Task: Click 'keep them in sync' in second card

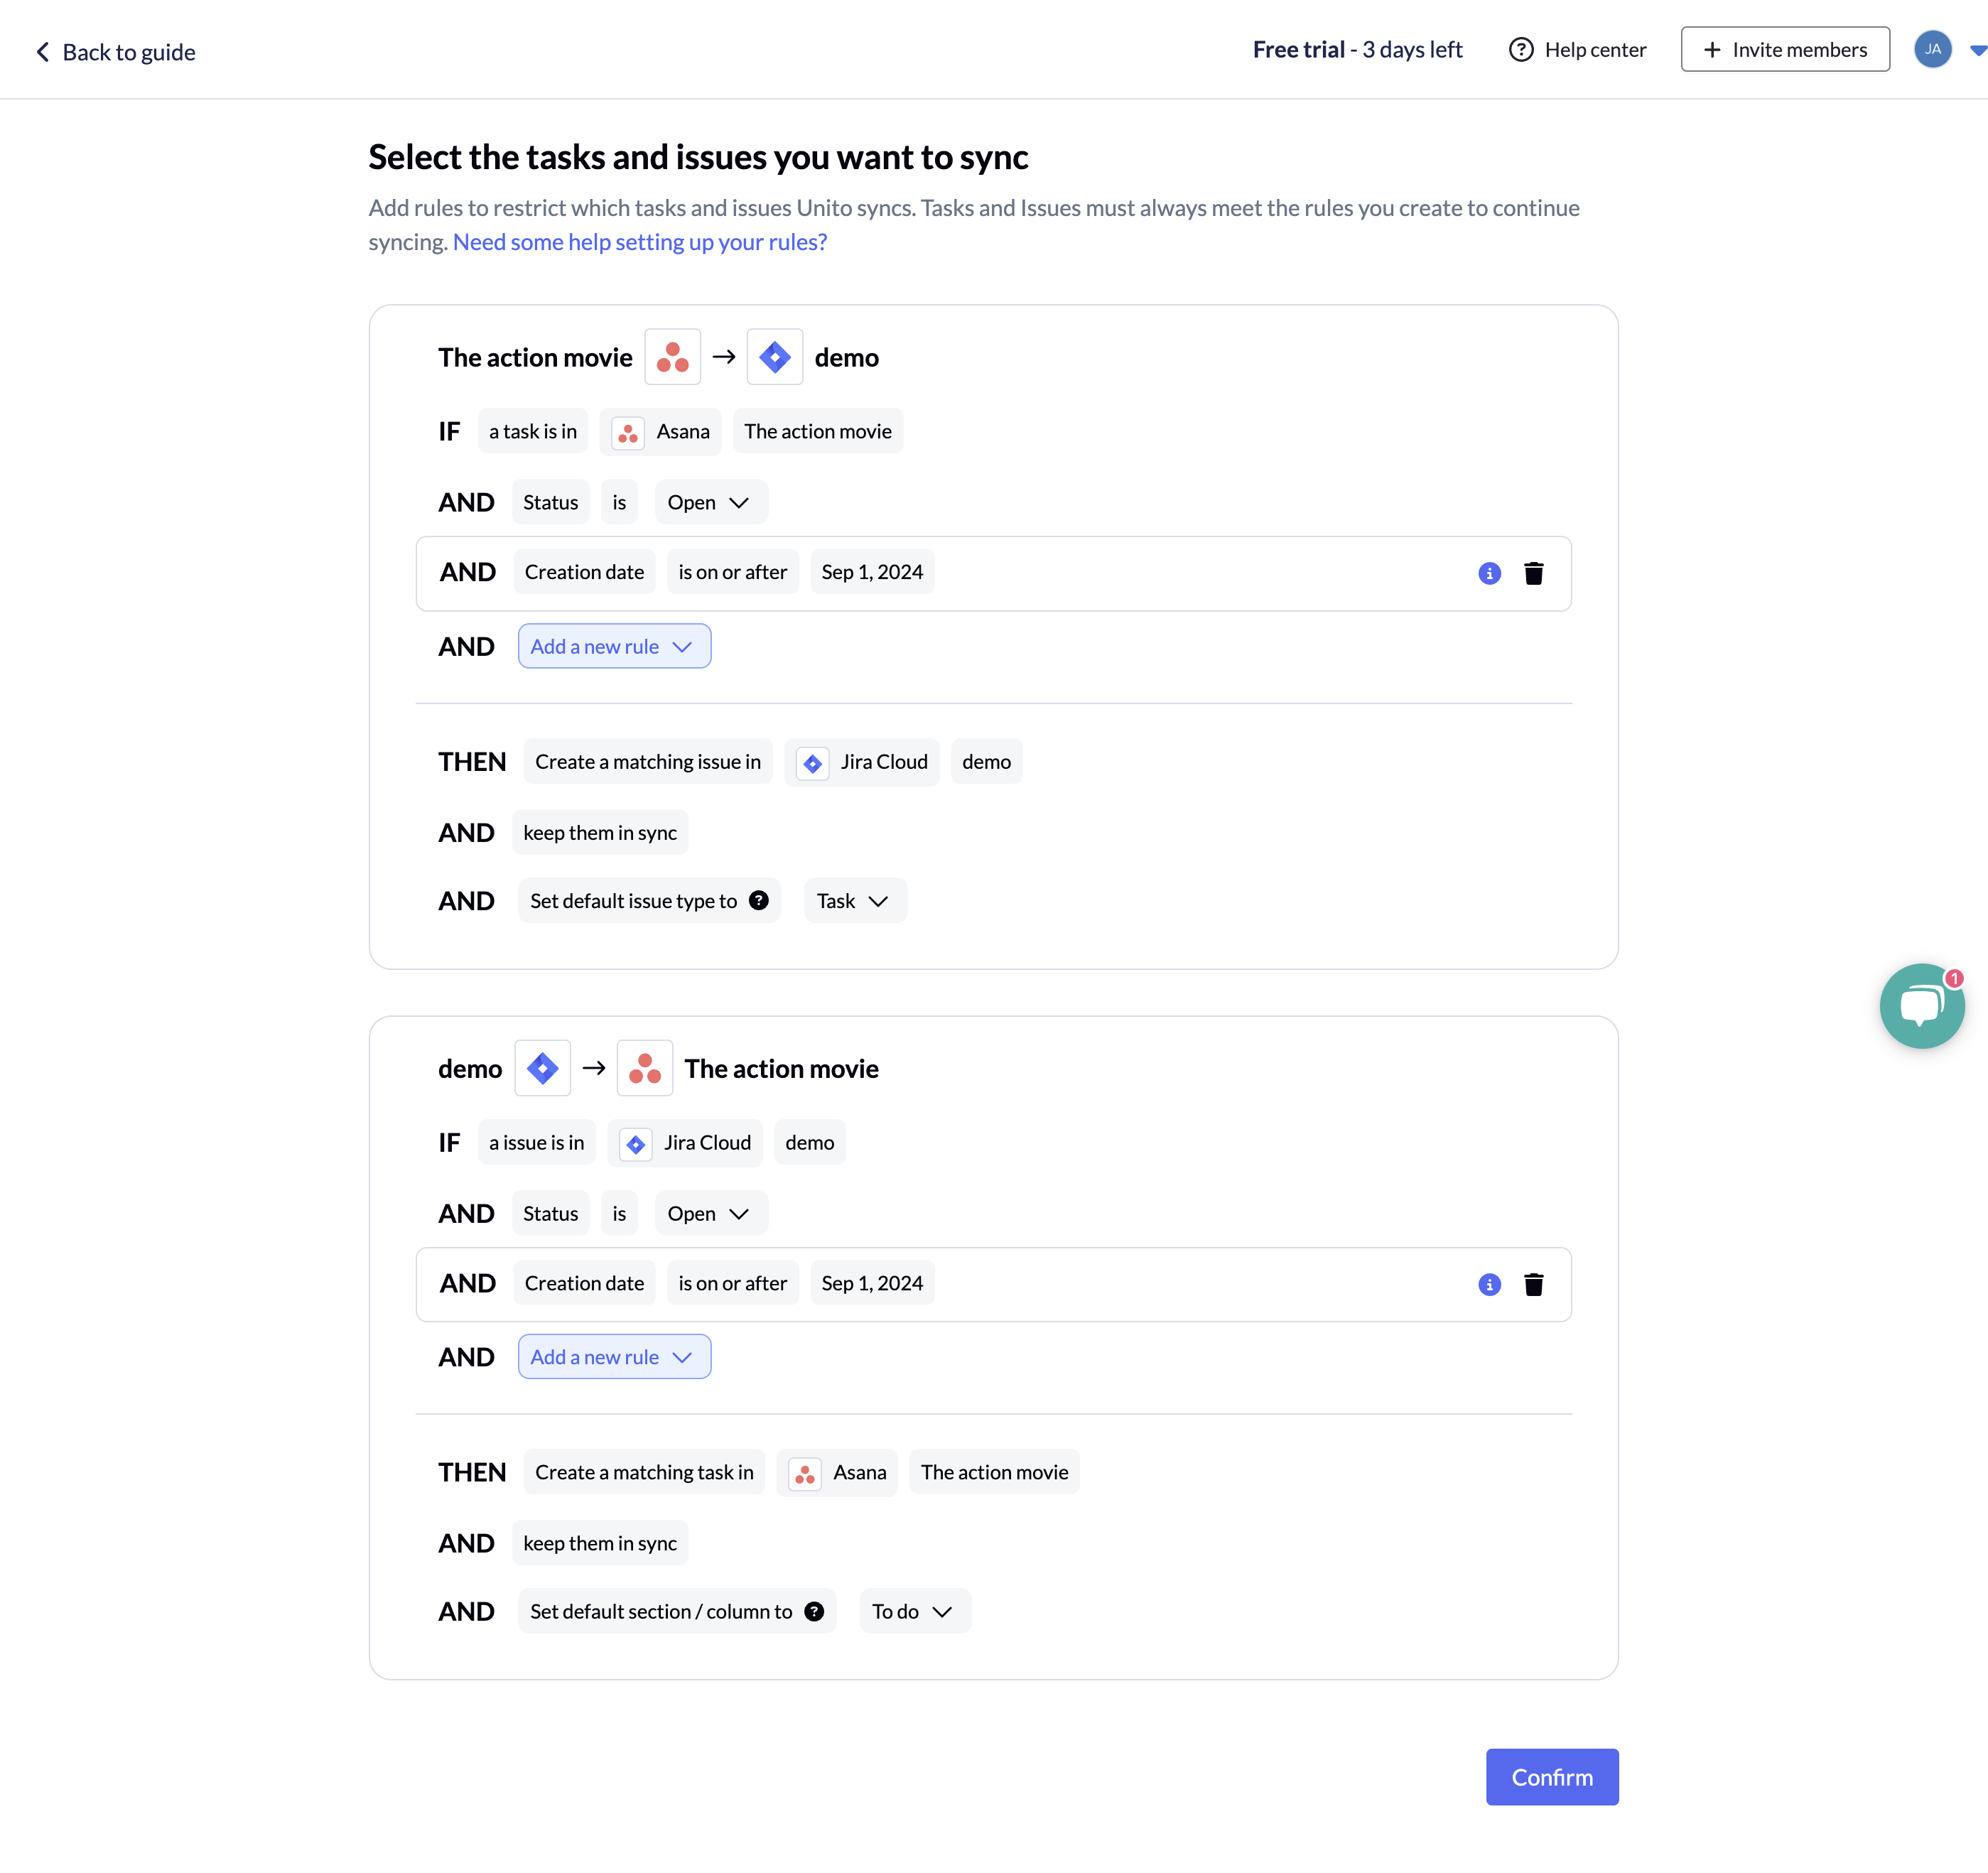Action: coord(600,1543)
